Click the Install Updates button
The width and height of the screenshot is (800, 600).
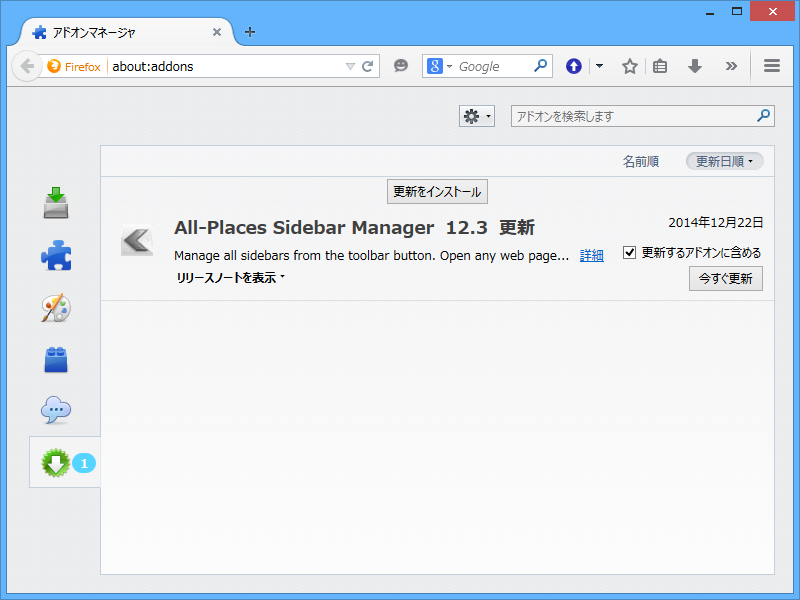(437, 192)
